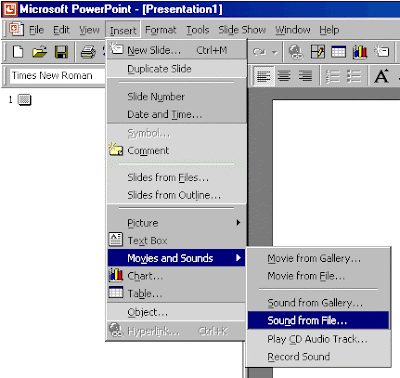400x378 pixels.
Task: Select Movie from Gallery option
Action: [319, 258]
